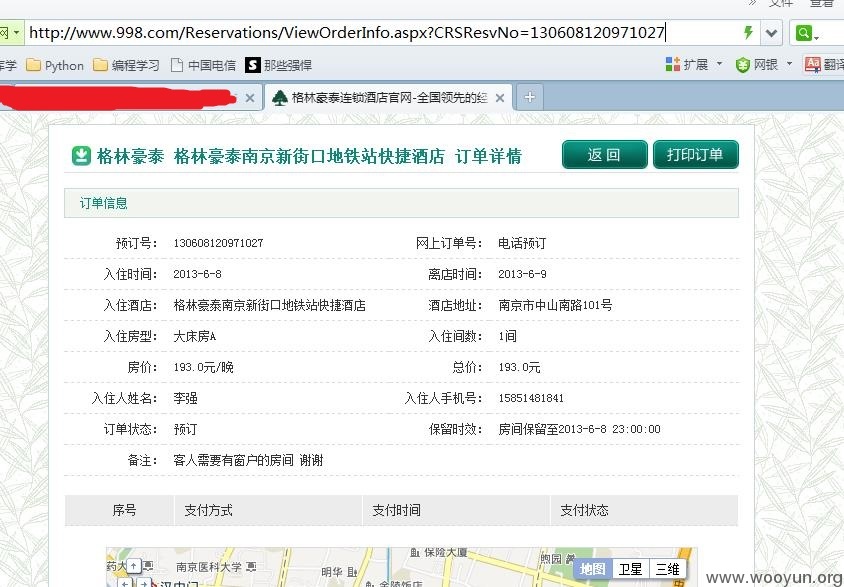Click the remark 客人需要有窗户的房间 谢谢
The image size is (844, 587).
[248, 461]
